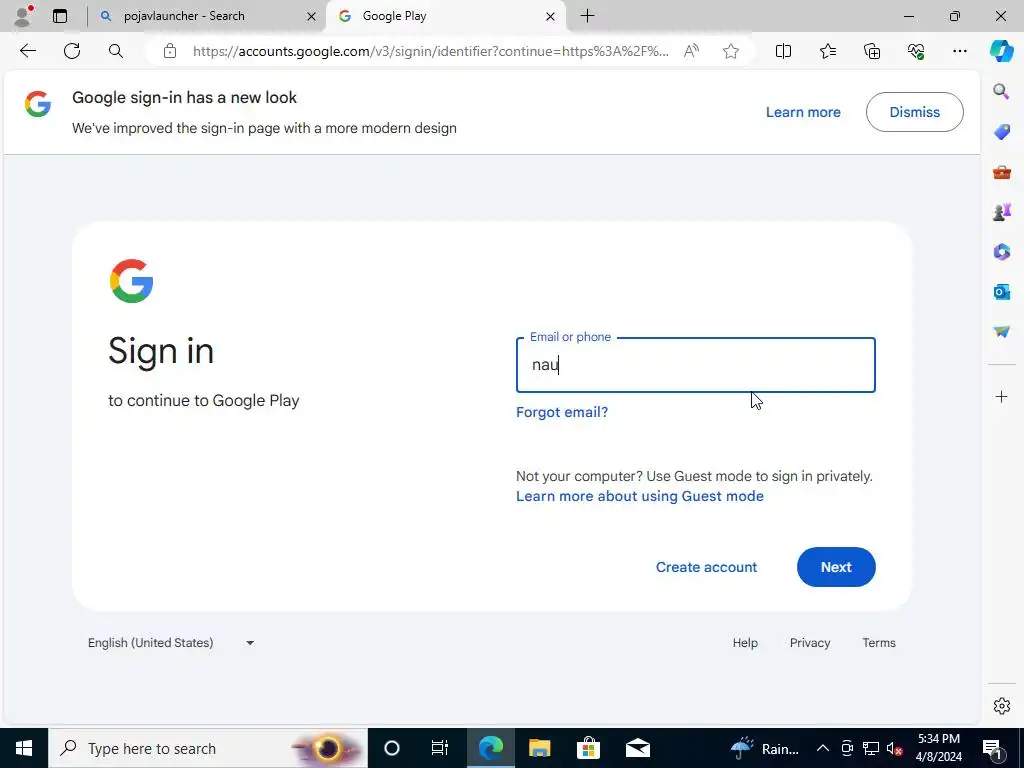Click Forgot email? link
This screenshot has width=1024, height=768.
tap(562, 412)
